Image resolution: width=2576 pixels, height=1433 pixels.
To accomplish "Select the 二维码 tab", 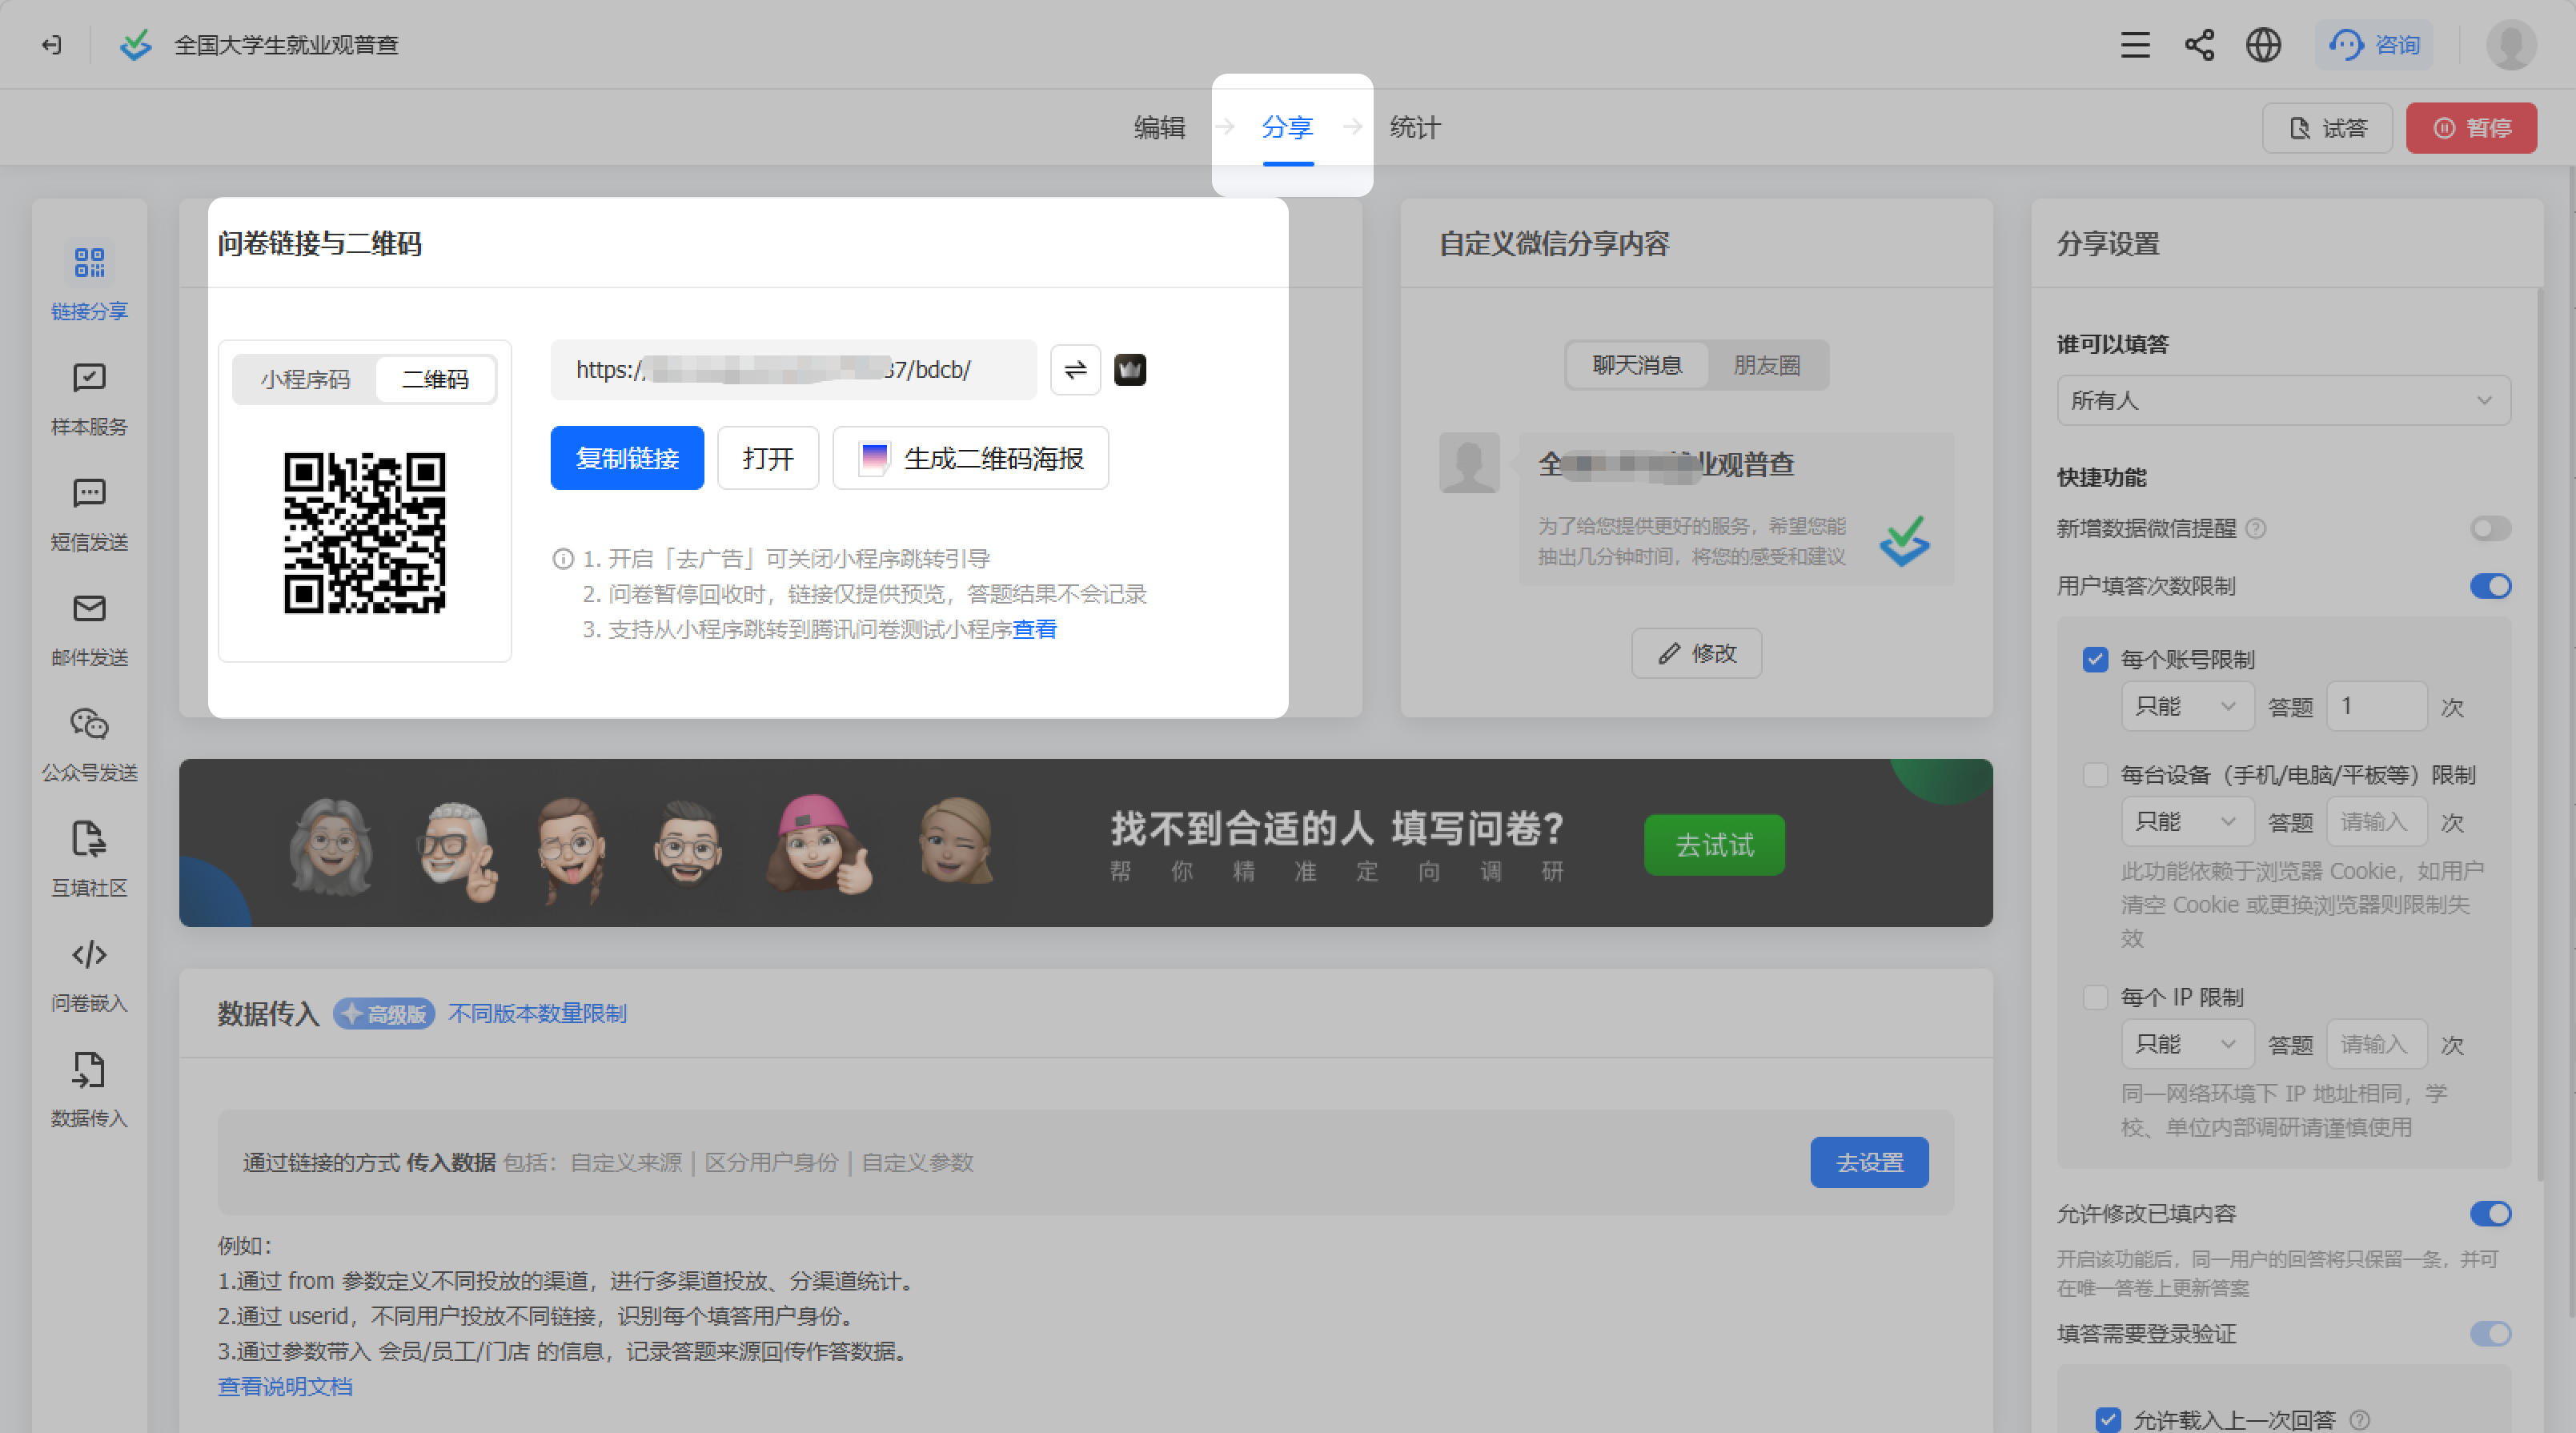I will pyautogui.click(x=435, y=380).
